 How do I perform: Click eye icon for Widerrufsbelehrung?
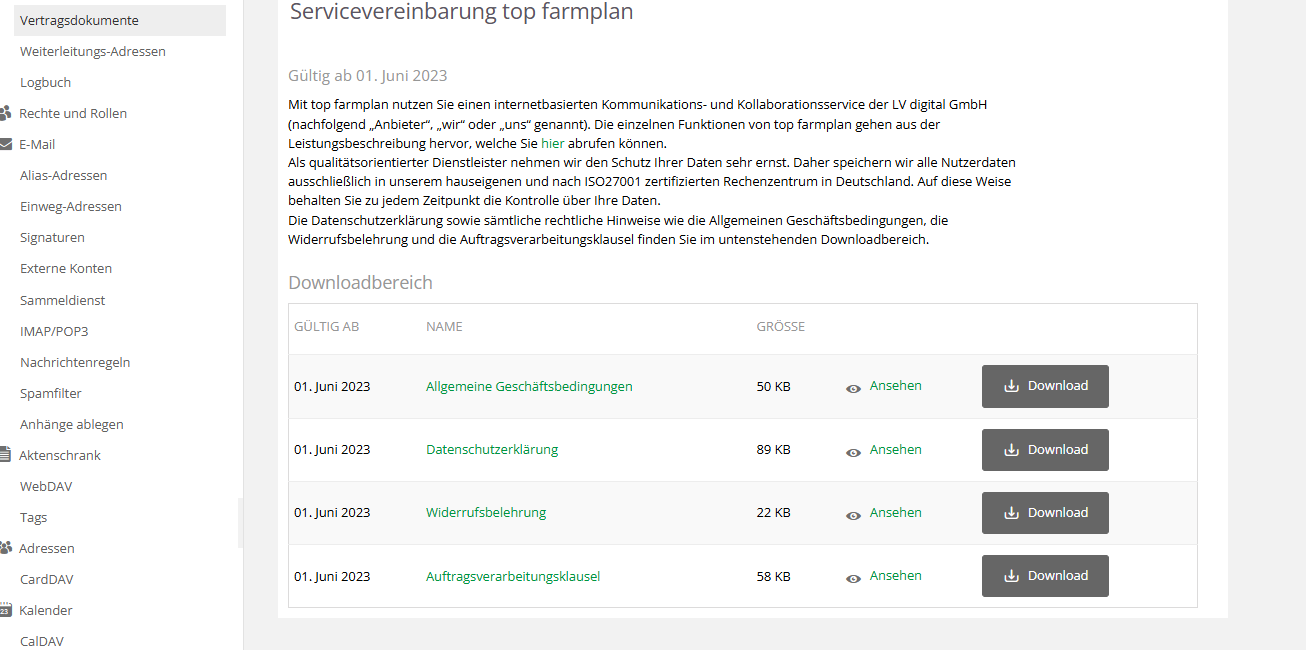[x=853, y=515]
